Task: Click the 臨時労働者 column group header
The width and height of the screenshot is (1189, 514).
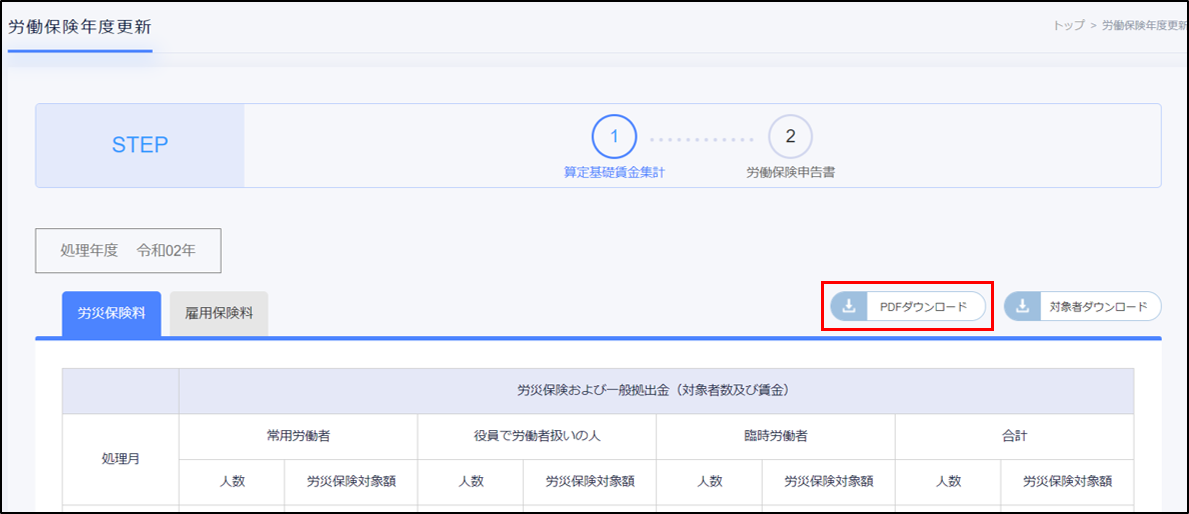Action: click(775, 436)
